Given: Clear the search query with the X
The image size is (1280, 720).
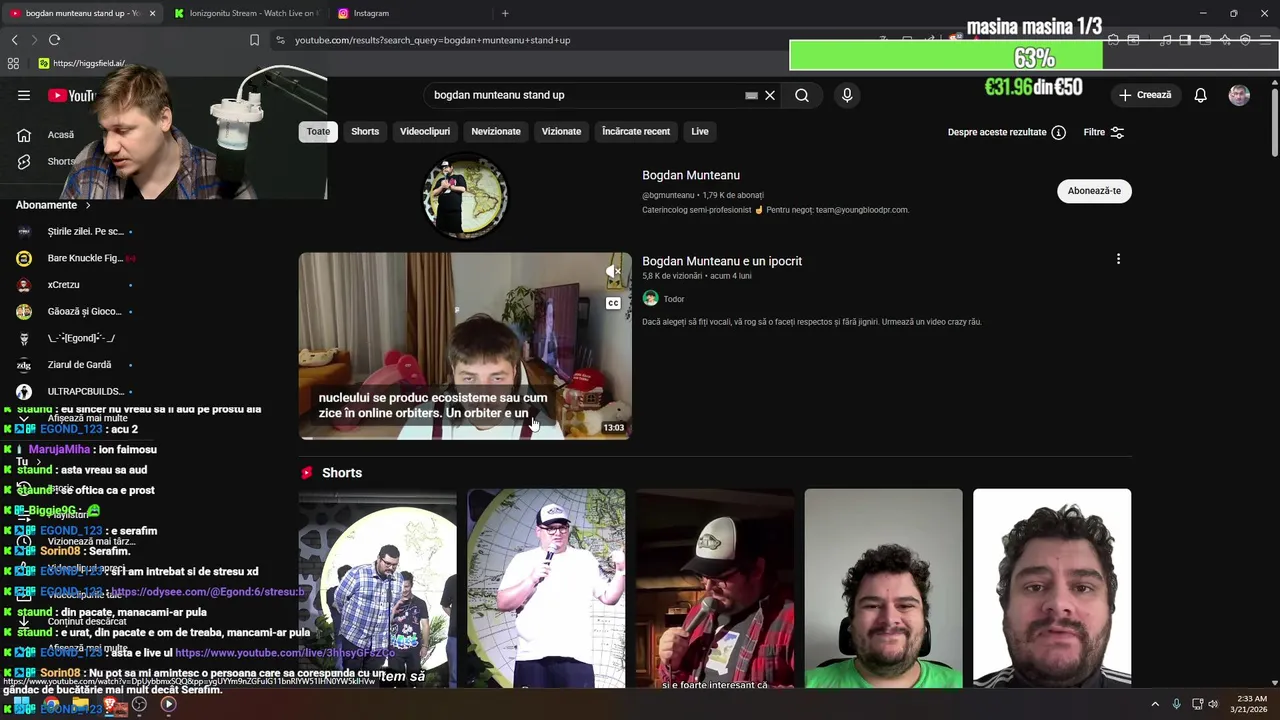Looking at the screenshot, I should coord(770,95).
